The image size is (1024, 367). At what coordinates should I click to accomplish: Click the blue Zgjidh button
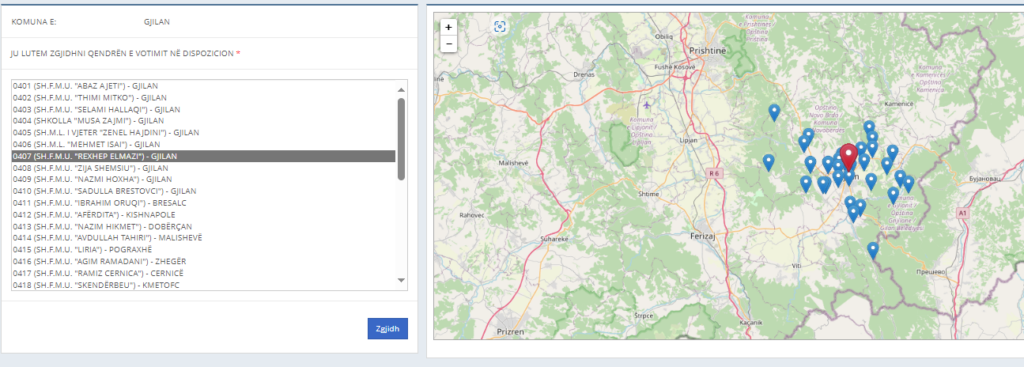387,328
